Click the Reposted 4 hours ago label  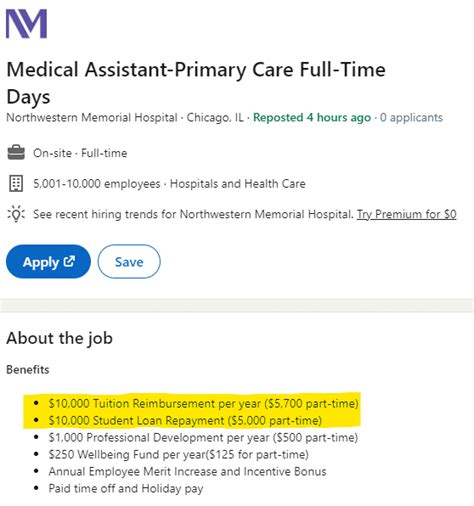click(x=312, y=117)
